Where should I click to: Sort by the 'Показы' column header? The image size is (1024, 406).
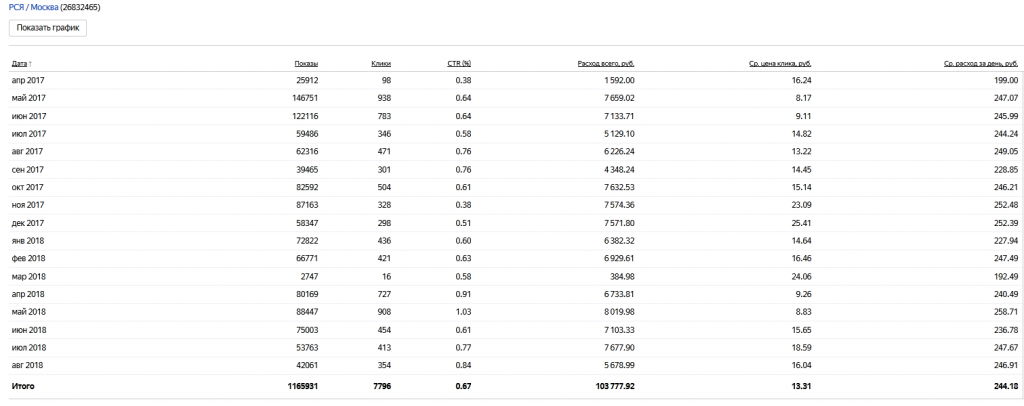(x=306, y=63)
